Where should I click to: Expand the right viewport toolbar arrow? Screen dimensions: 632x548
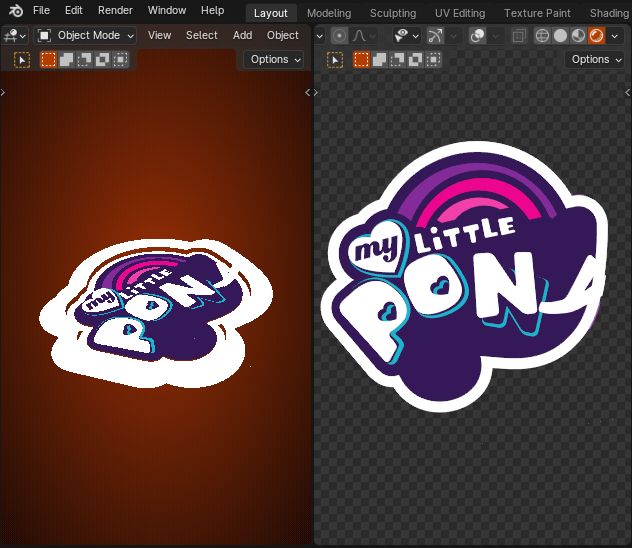(316, 93)
